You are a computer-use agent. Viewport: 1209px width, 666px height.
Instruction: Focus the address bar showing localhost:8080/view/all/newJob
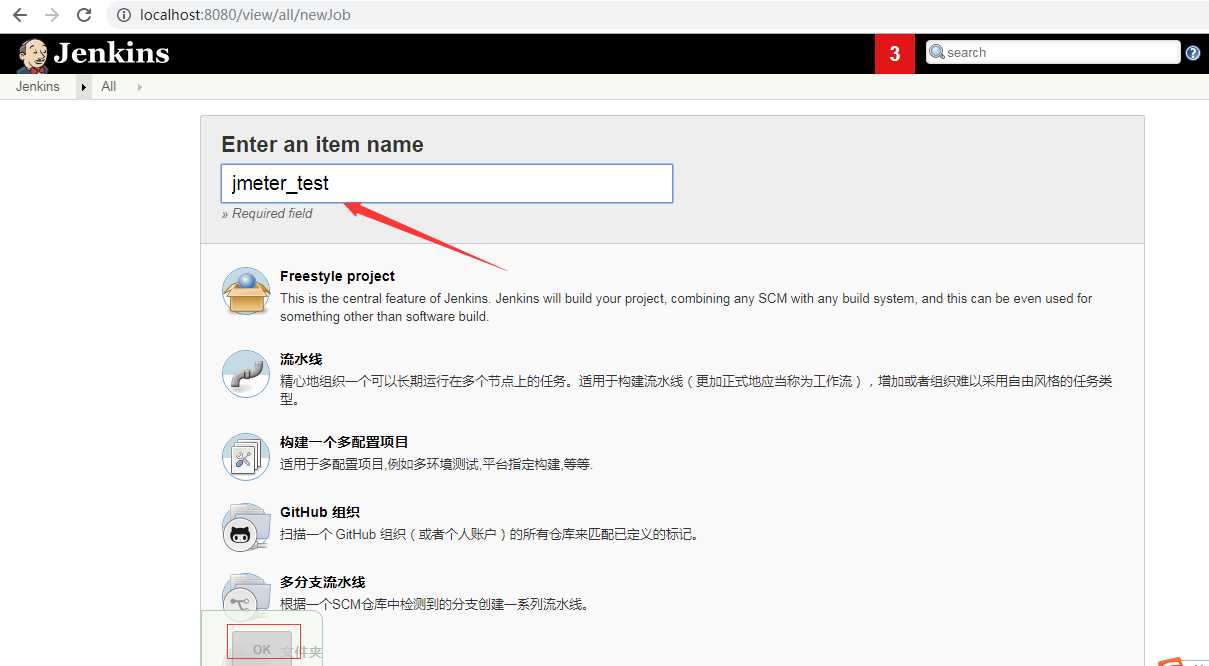[245, 15]
